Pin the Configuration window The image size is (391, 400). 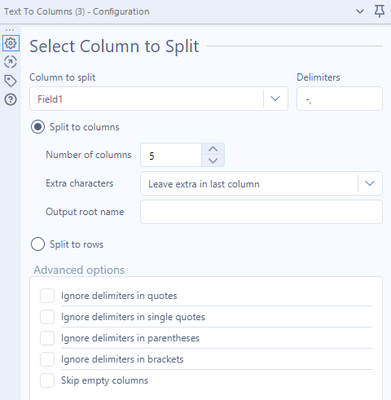click(x=379, y=12)
